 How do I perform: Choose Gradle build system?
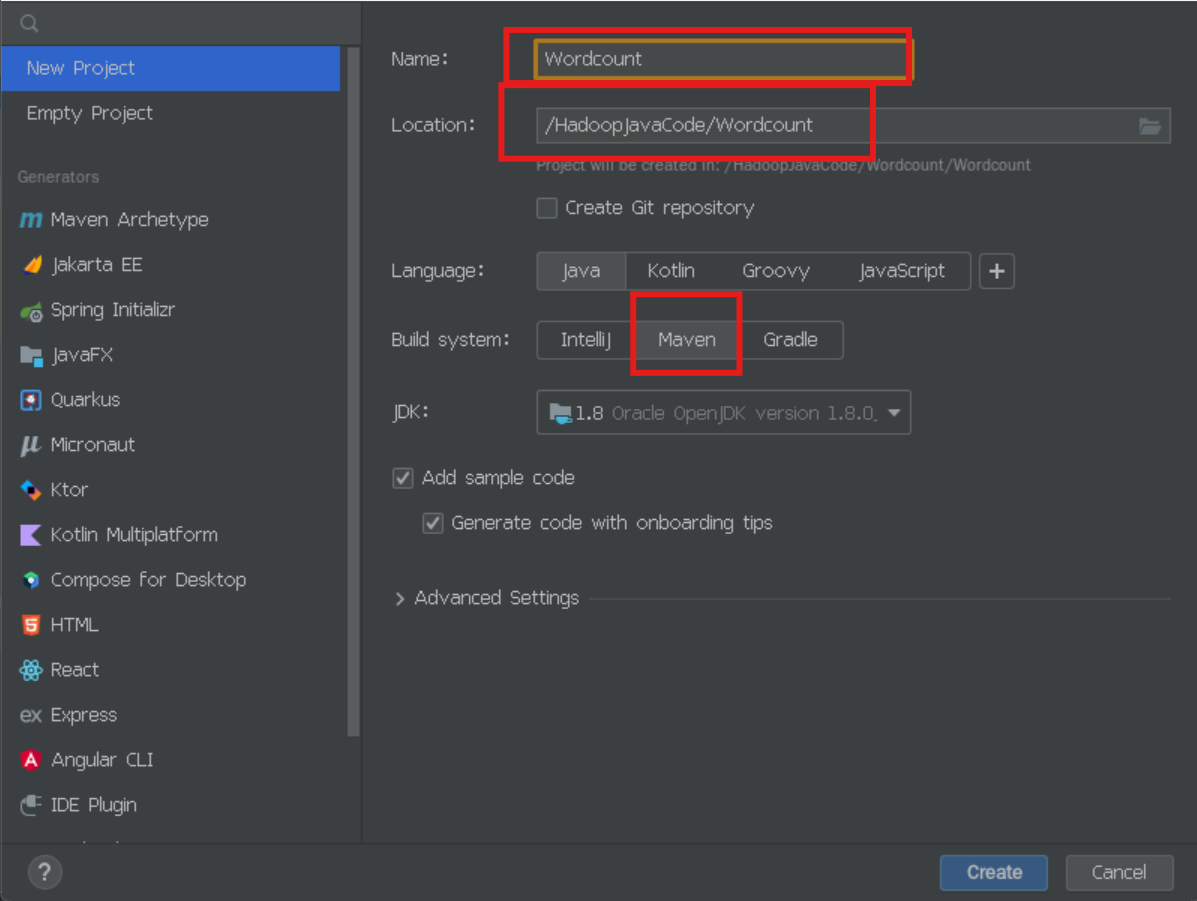pos(790,340)
